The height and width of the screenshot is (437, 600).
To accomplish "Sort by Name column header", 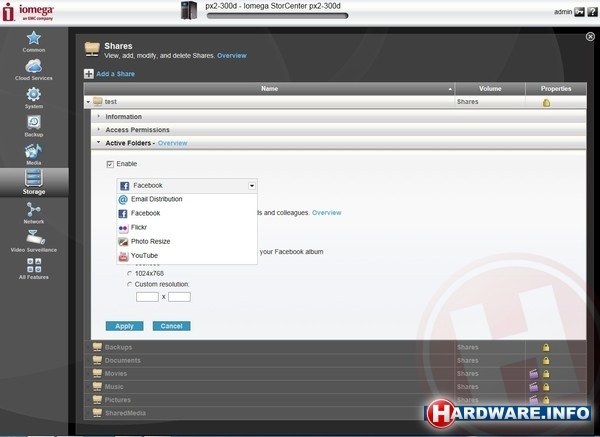I will (269, 88).
